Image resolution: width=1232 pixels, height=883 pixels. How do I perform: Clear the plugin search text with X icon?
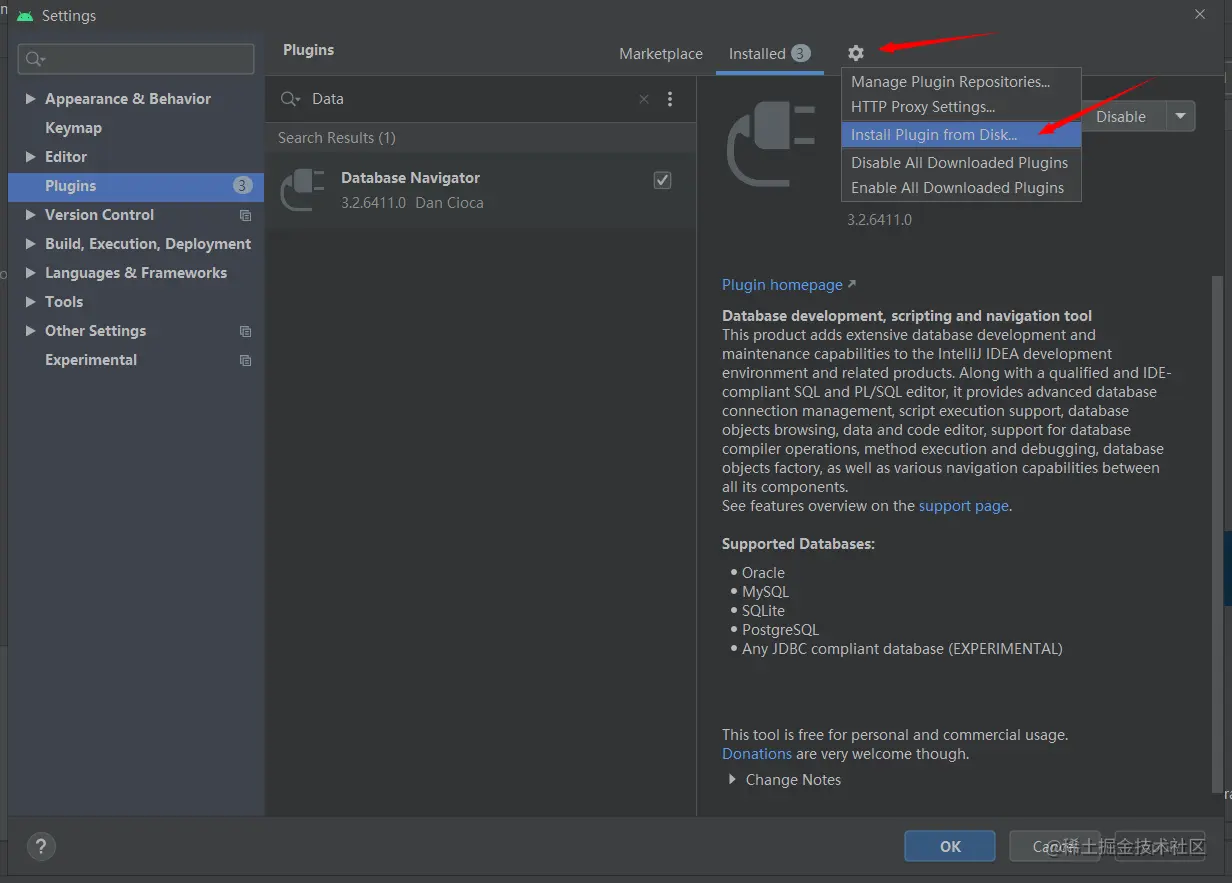pos(644,99)
